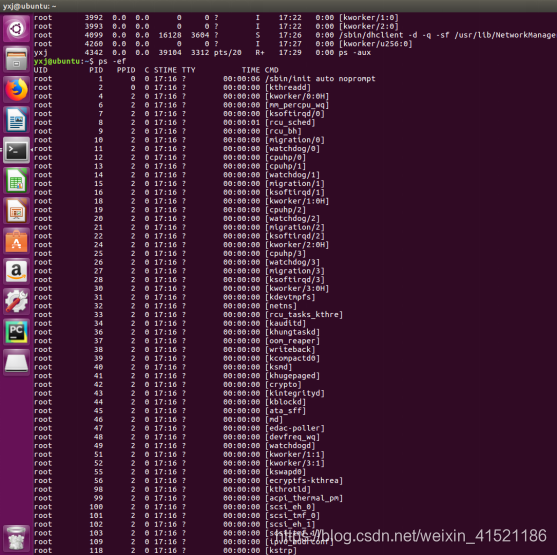Launch the Amazon launcher icon
The image size is (557, 555).
point(16,272)
